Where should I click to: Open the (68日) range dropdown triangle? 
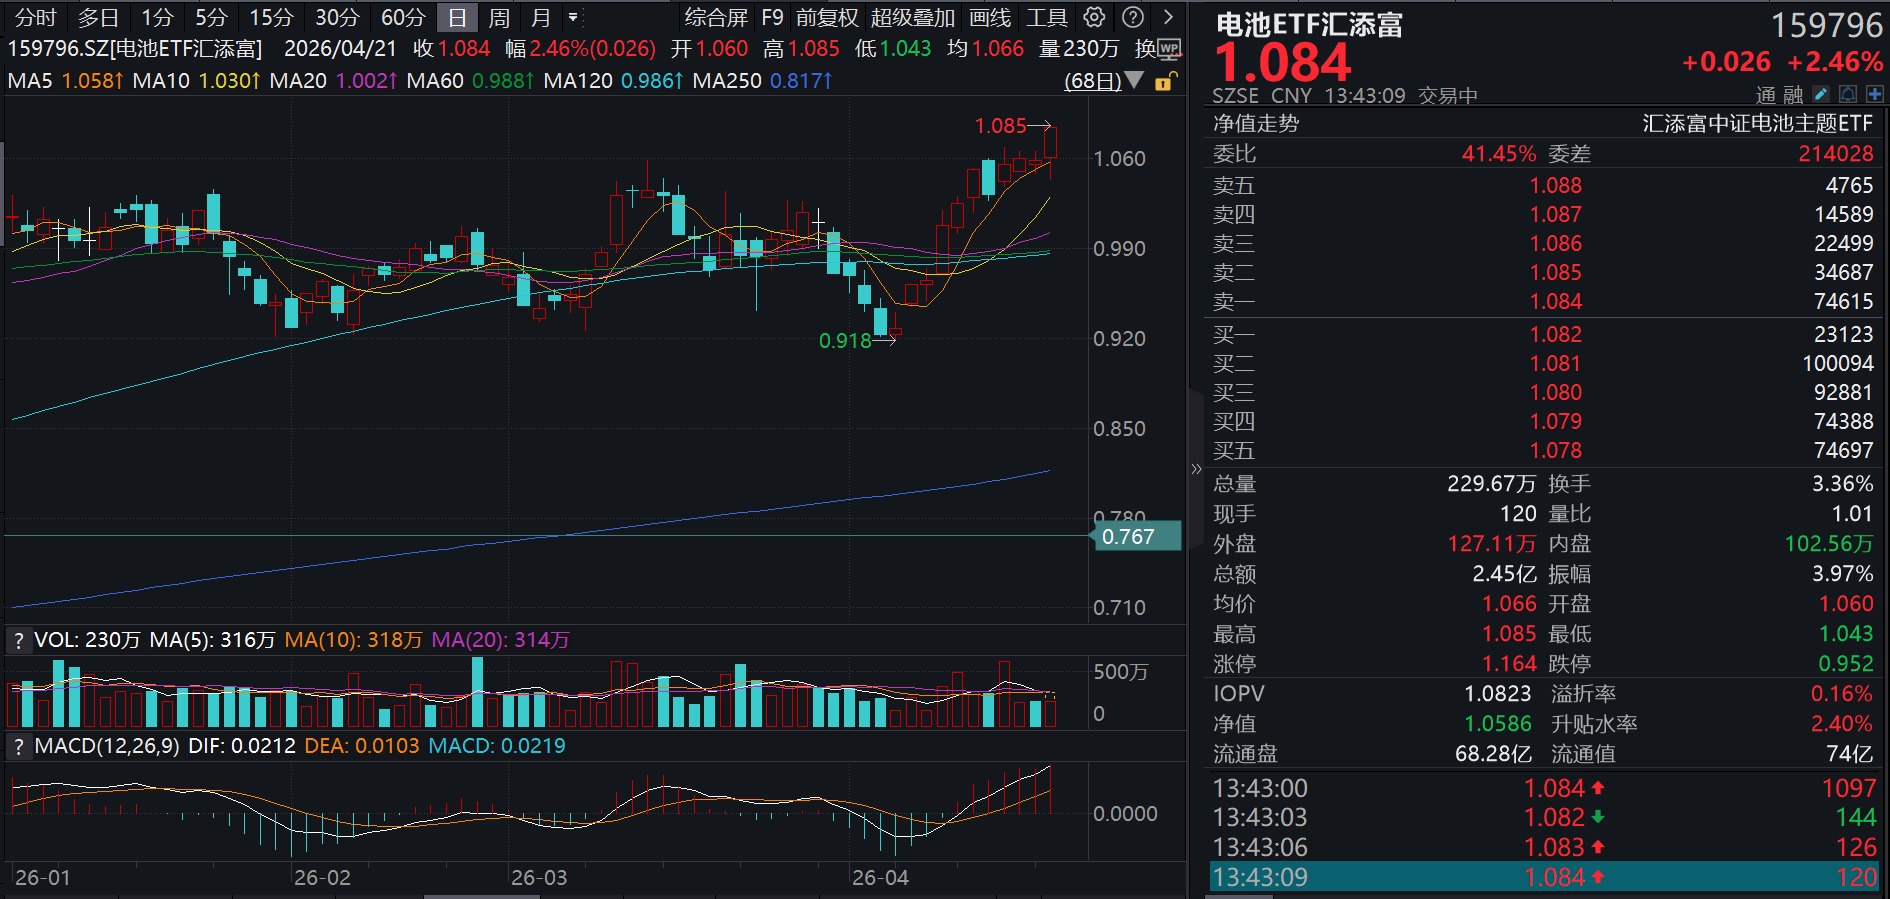[1134, 80]
